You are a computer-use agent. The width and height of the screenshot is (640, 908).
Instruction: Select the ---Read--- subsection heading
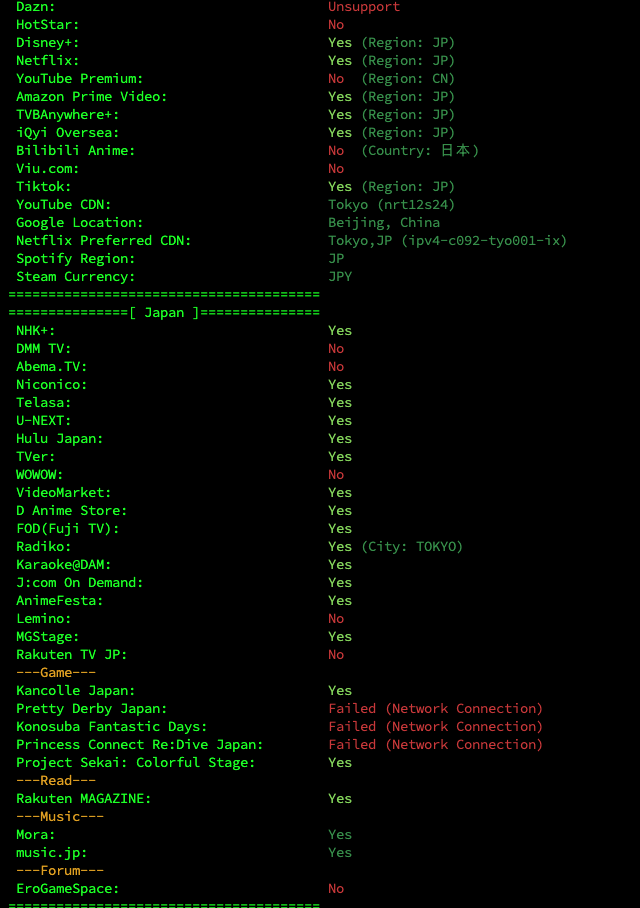point(56,781)
